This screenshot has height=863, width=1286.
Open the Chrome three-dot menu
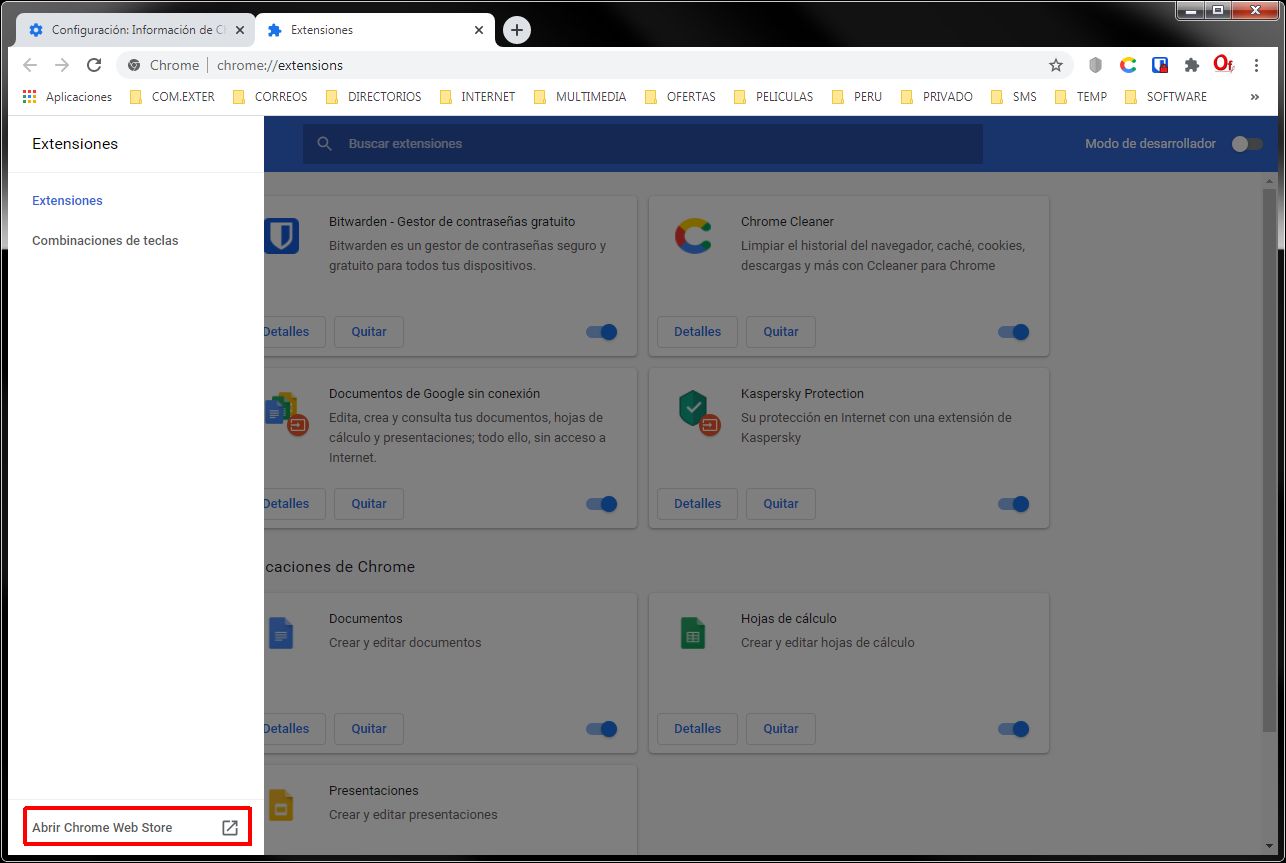(x=1257, y=65)
